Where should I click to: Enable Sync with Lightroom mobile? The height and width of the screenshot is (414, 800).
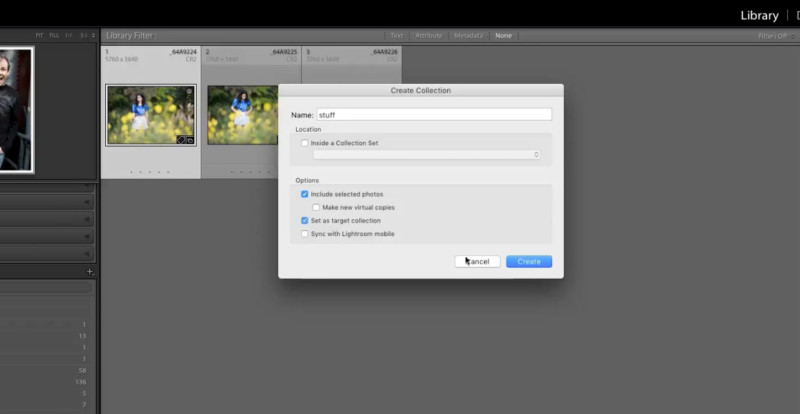[x=305, y=234]
